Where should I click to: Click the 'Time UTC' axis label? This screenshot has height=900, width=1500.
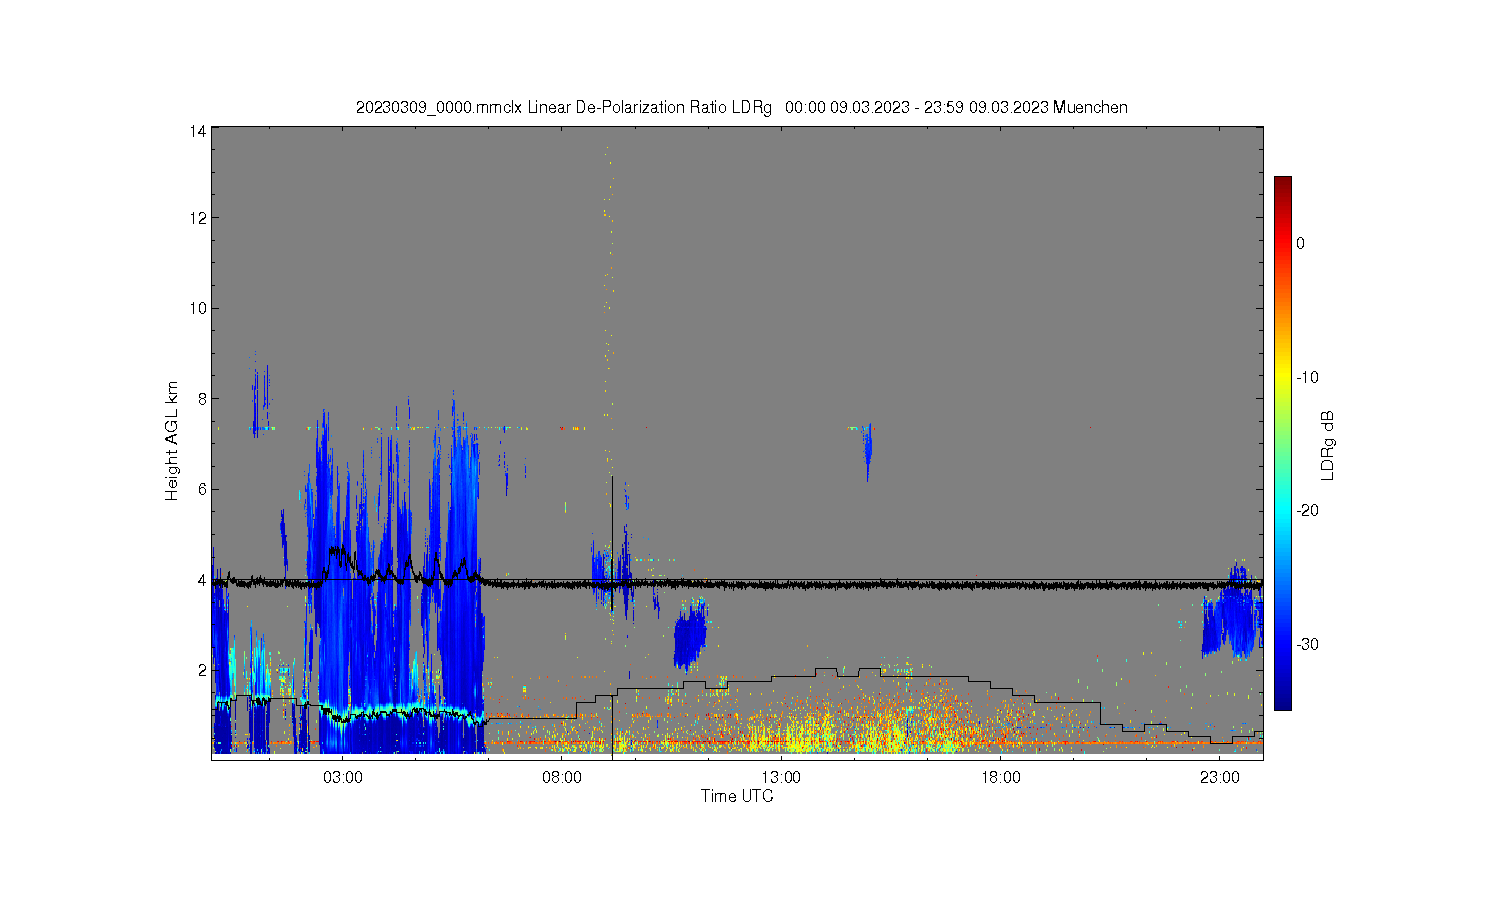[737, 797]
